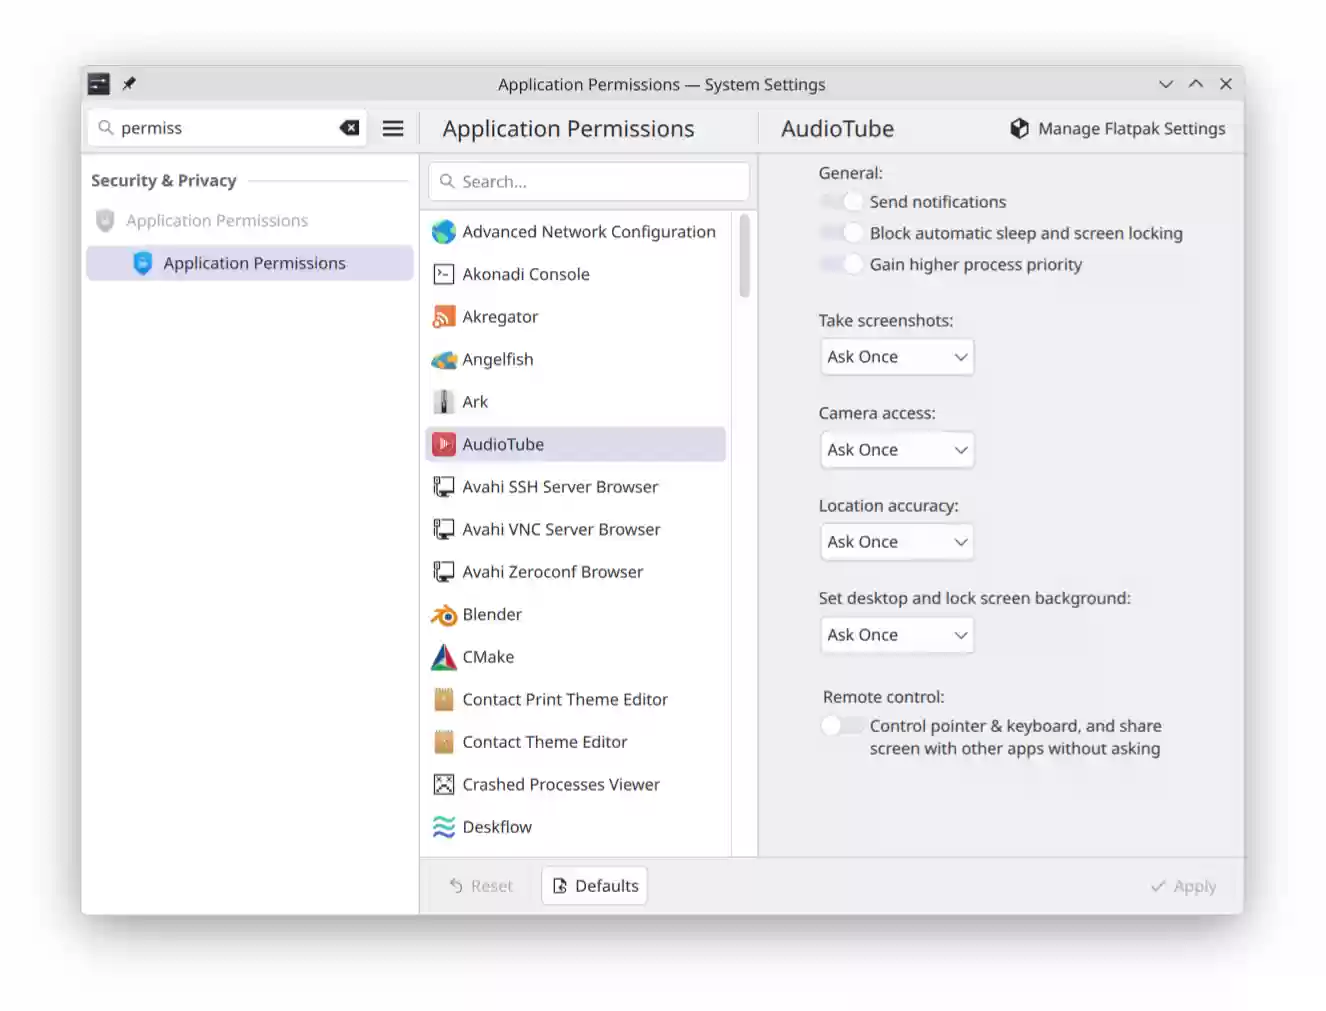Click the Blender icon in the app list
Image resolution: width=1326 pixels, height=1011 pixels.
tap(443, 614)
